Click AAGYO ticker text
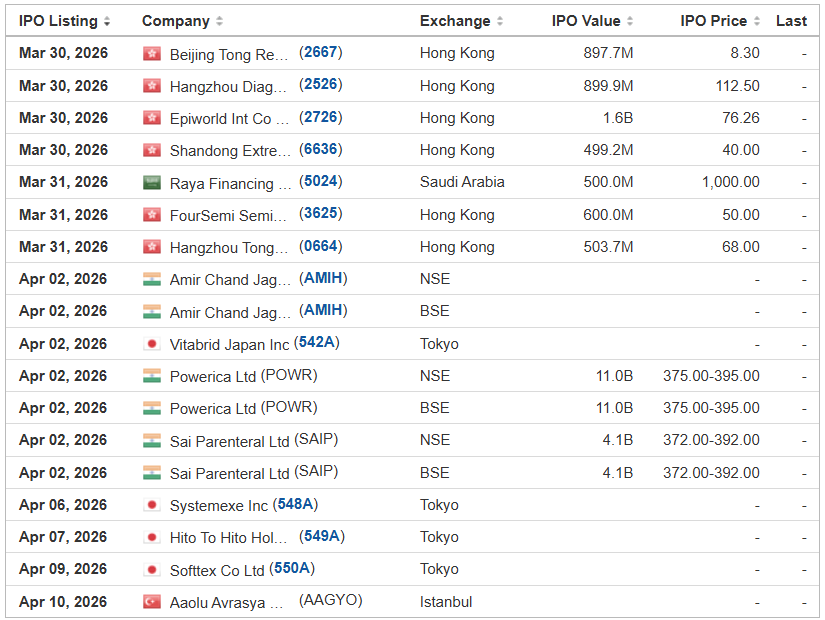This screenshot has height=620, width=825. pos(330,600)
